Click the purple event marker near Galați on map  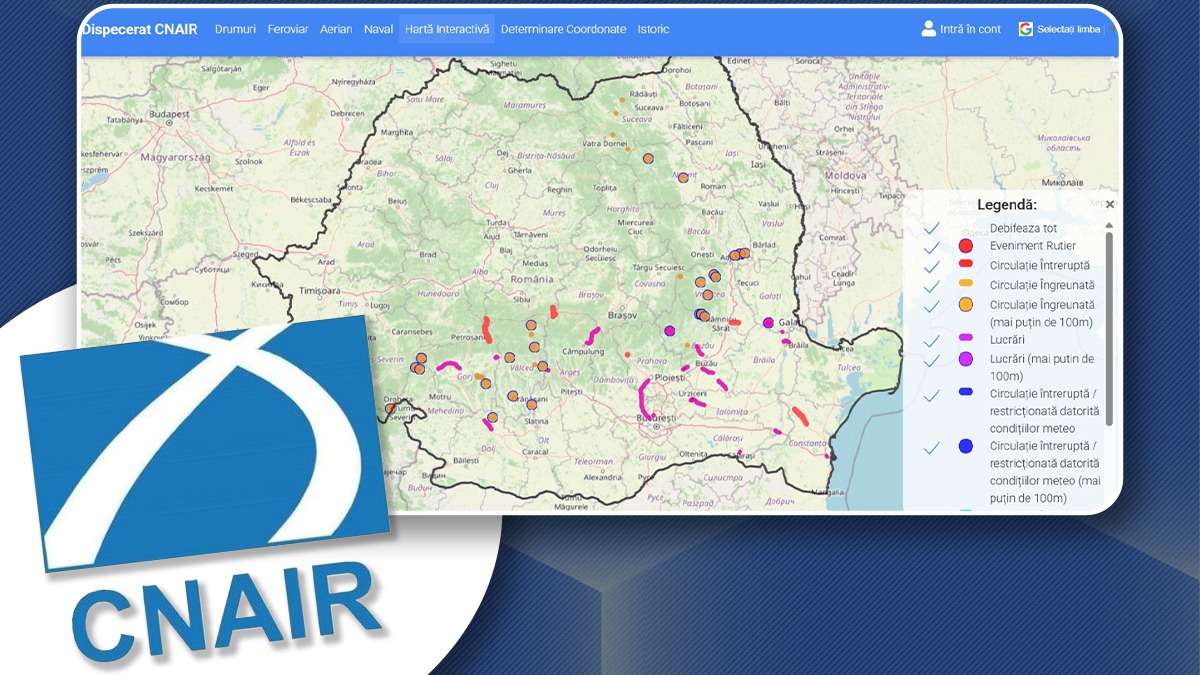pyautogui.click(x=769, y=322)
